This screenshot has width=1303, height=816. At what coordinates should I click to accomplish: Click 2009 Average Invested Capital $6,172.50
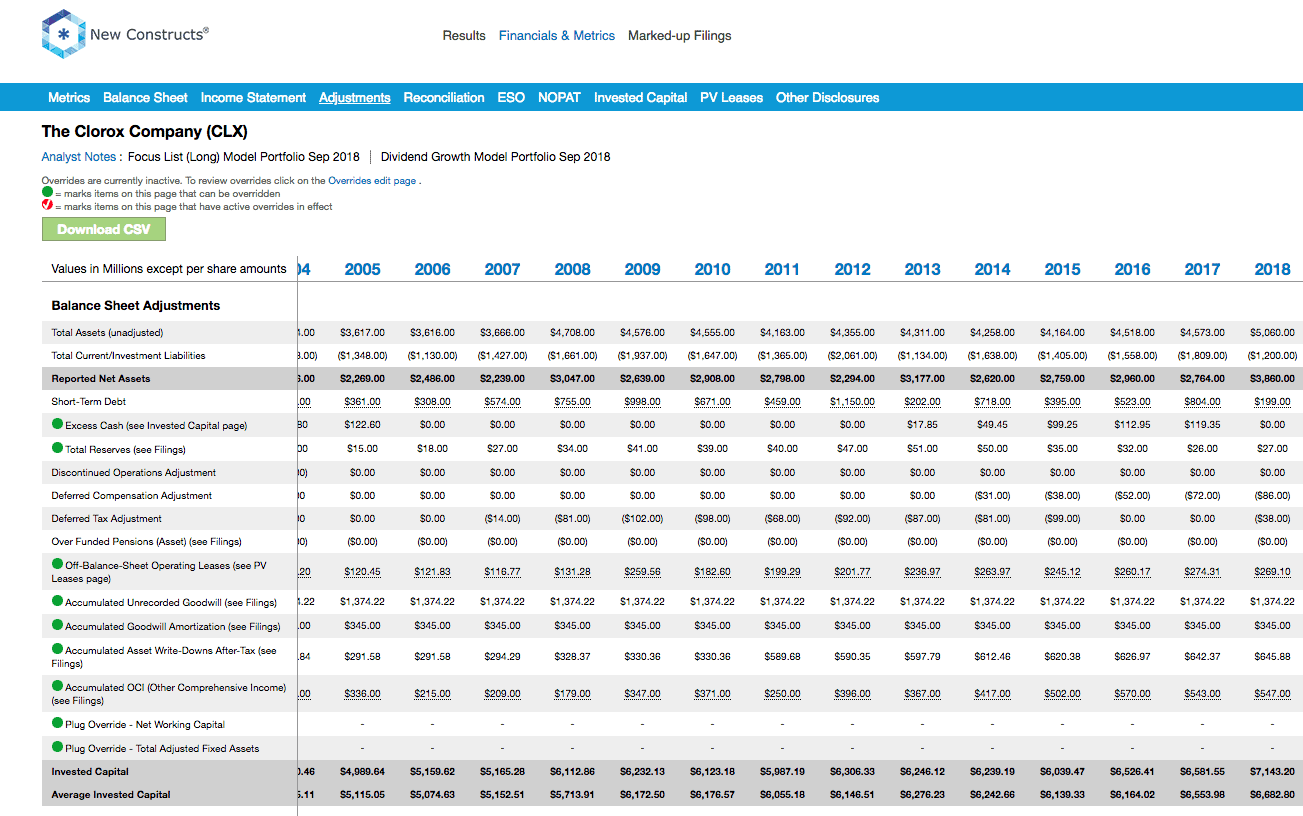pos(643,795)
